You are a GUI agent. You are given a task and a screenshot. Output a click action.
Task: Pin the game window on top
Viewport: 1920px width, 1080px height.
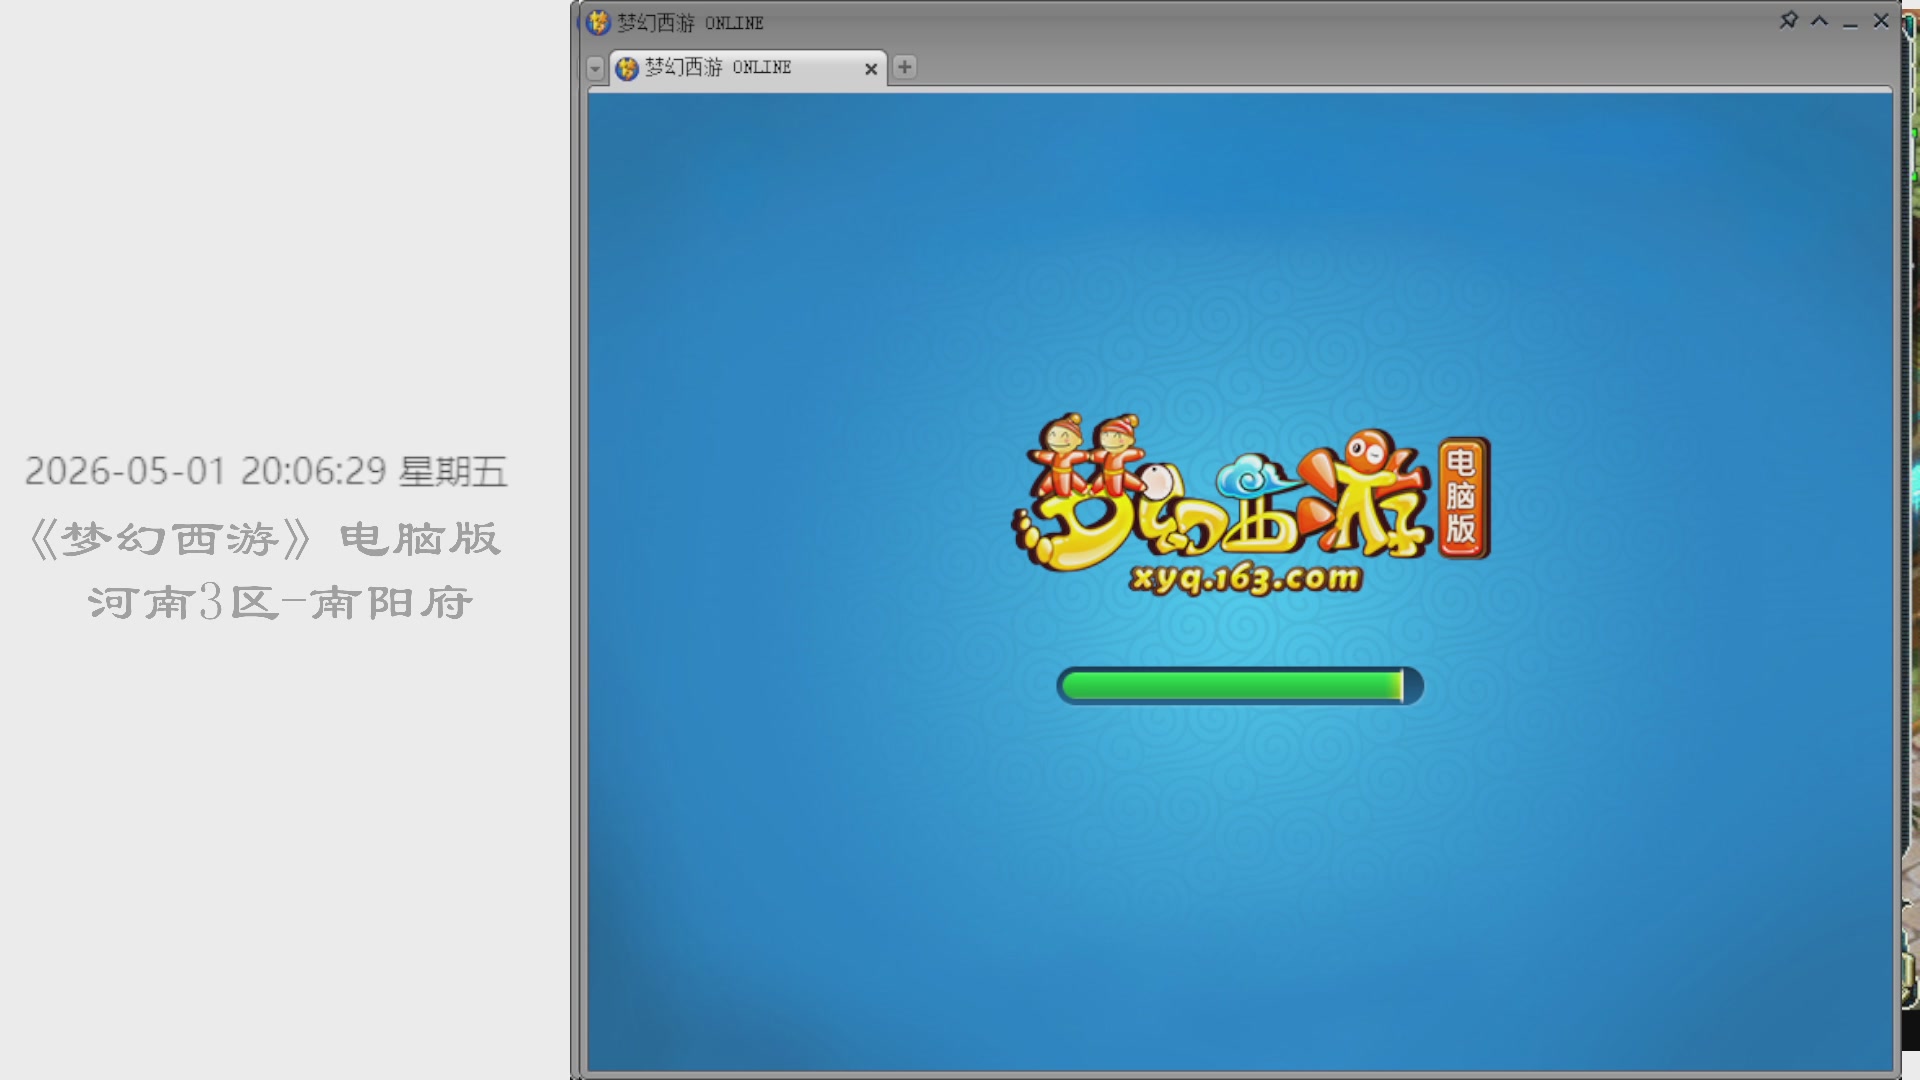tap(1789, 20)
